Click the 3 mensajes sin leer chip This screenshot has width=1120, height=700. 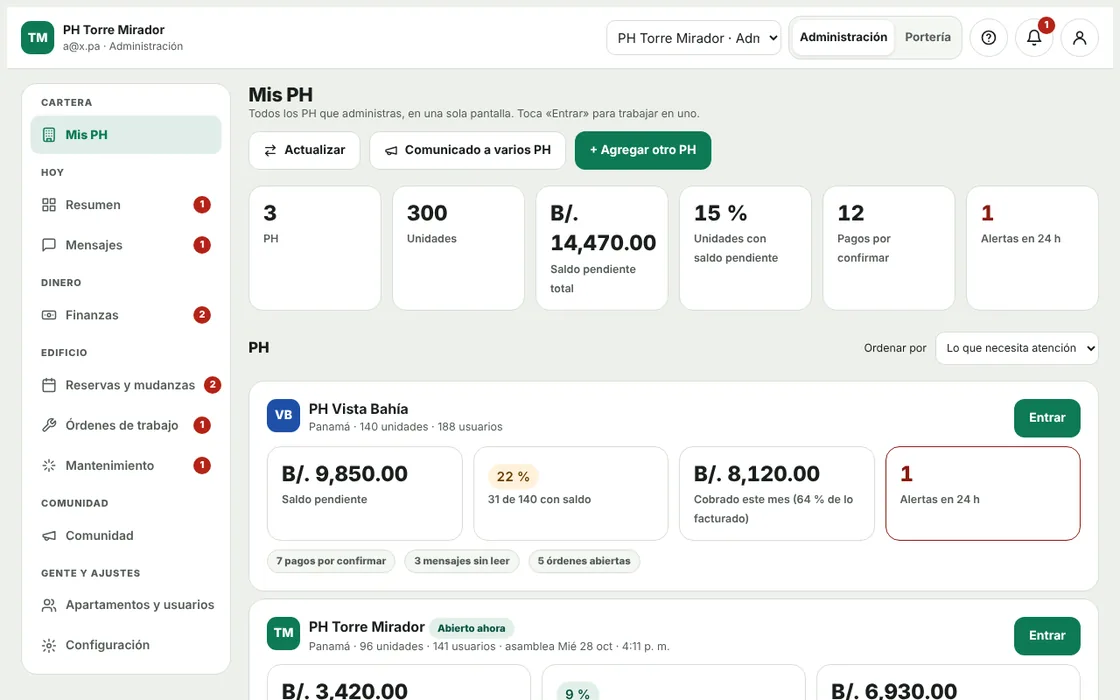(461, 561)
